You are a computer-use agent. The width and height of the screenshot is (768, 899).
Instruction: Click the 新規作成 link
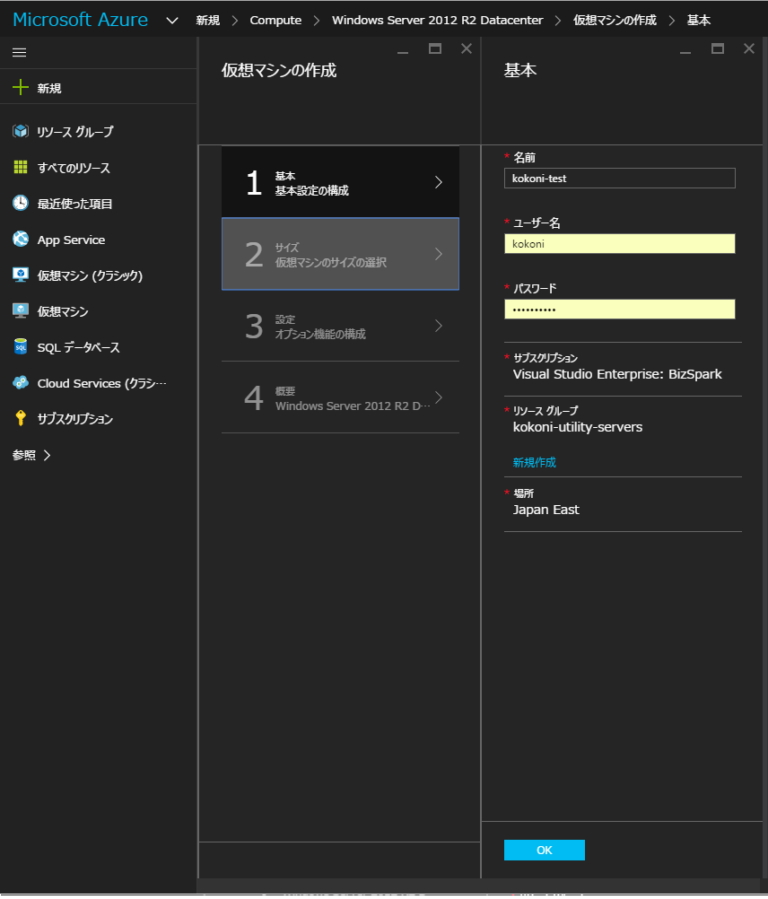534,462
